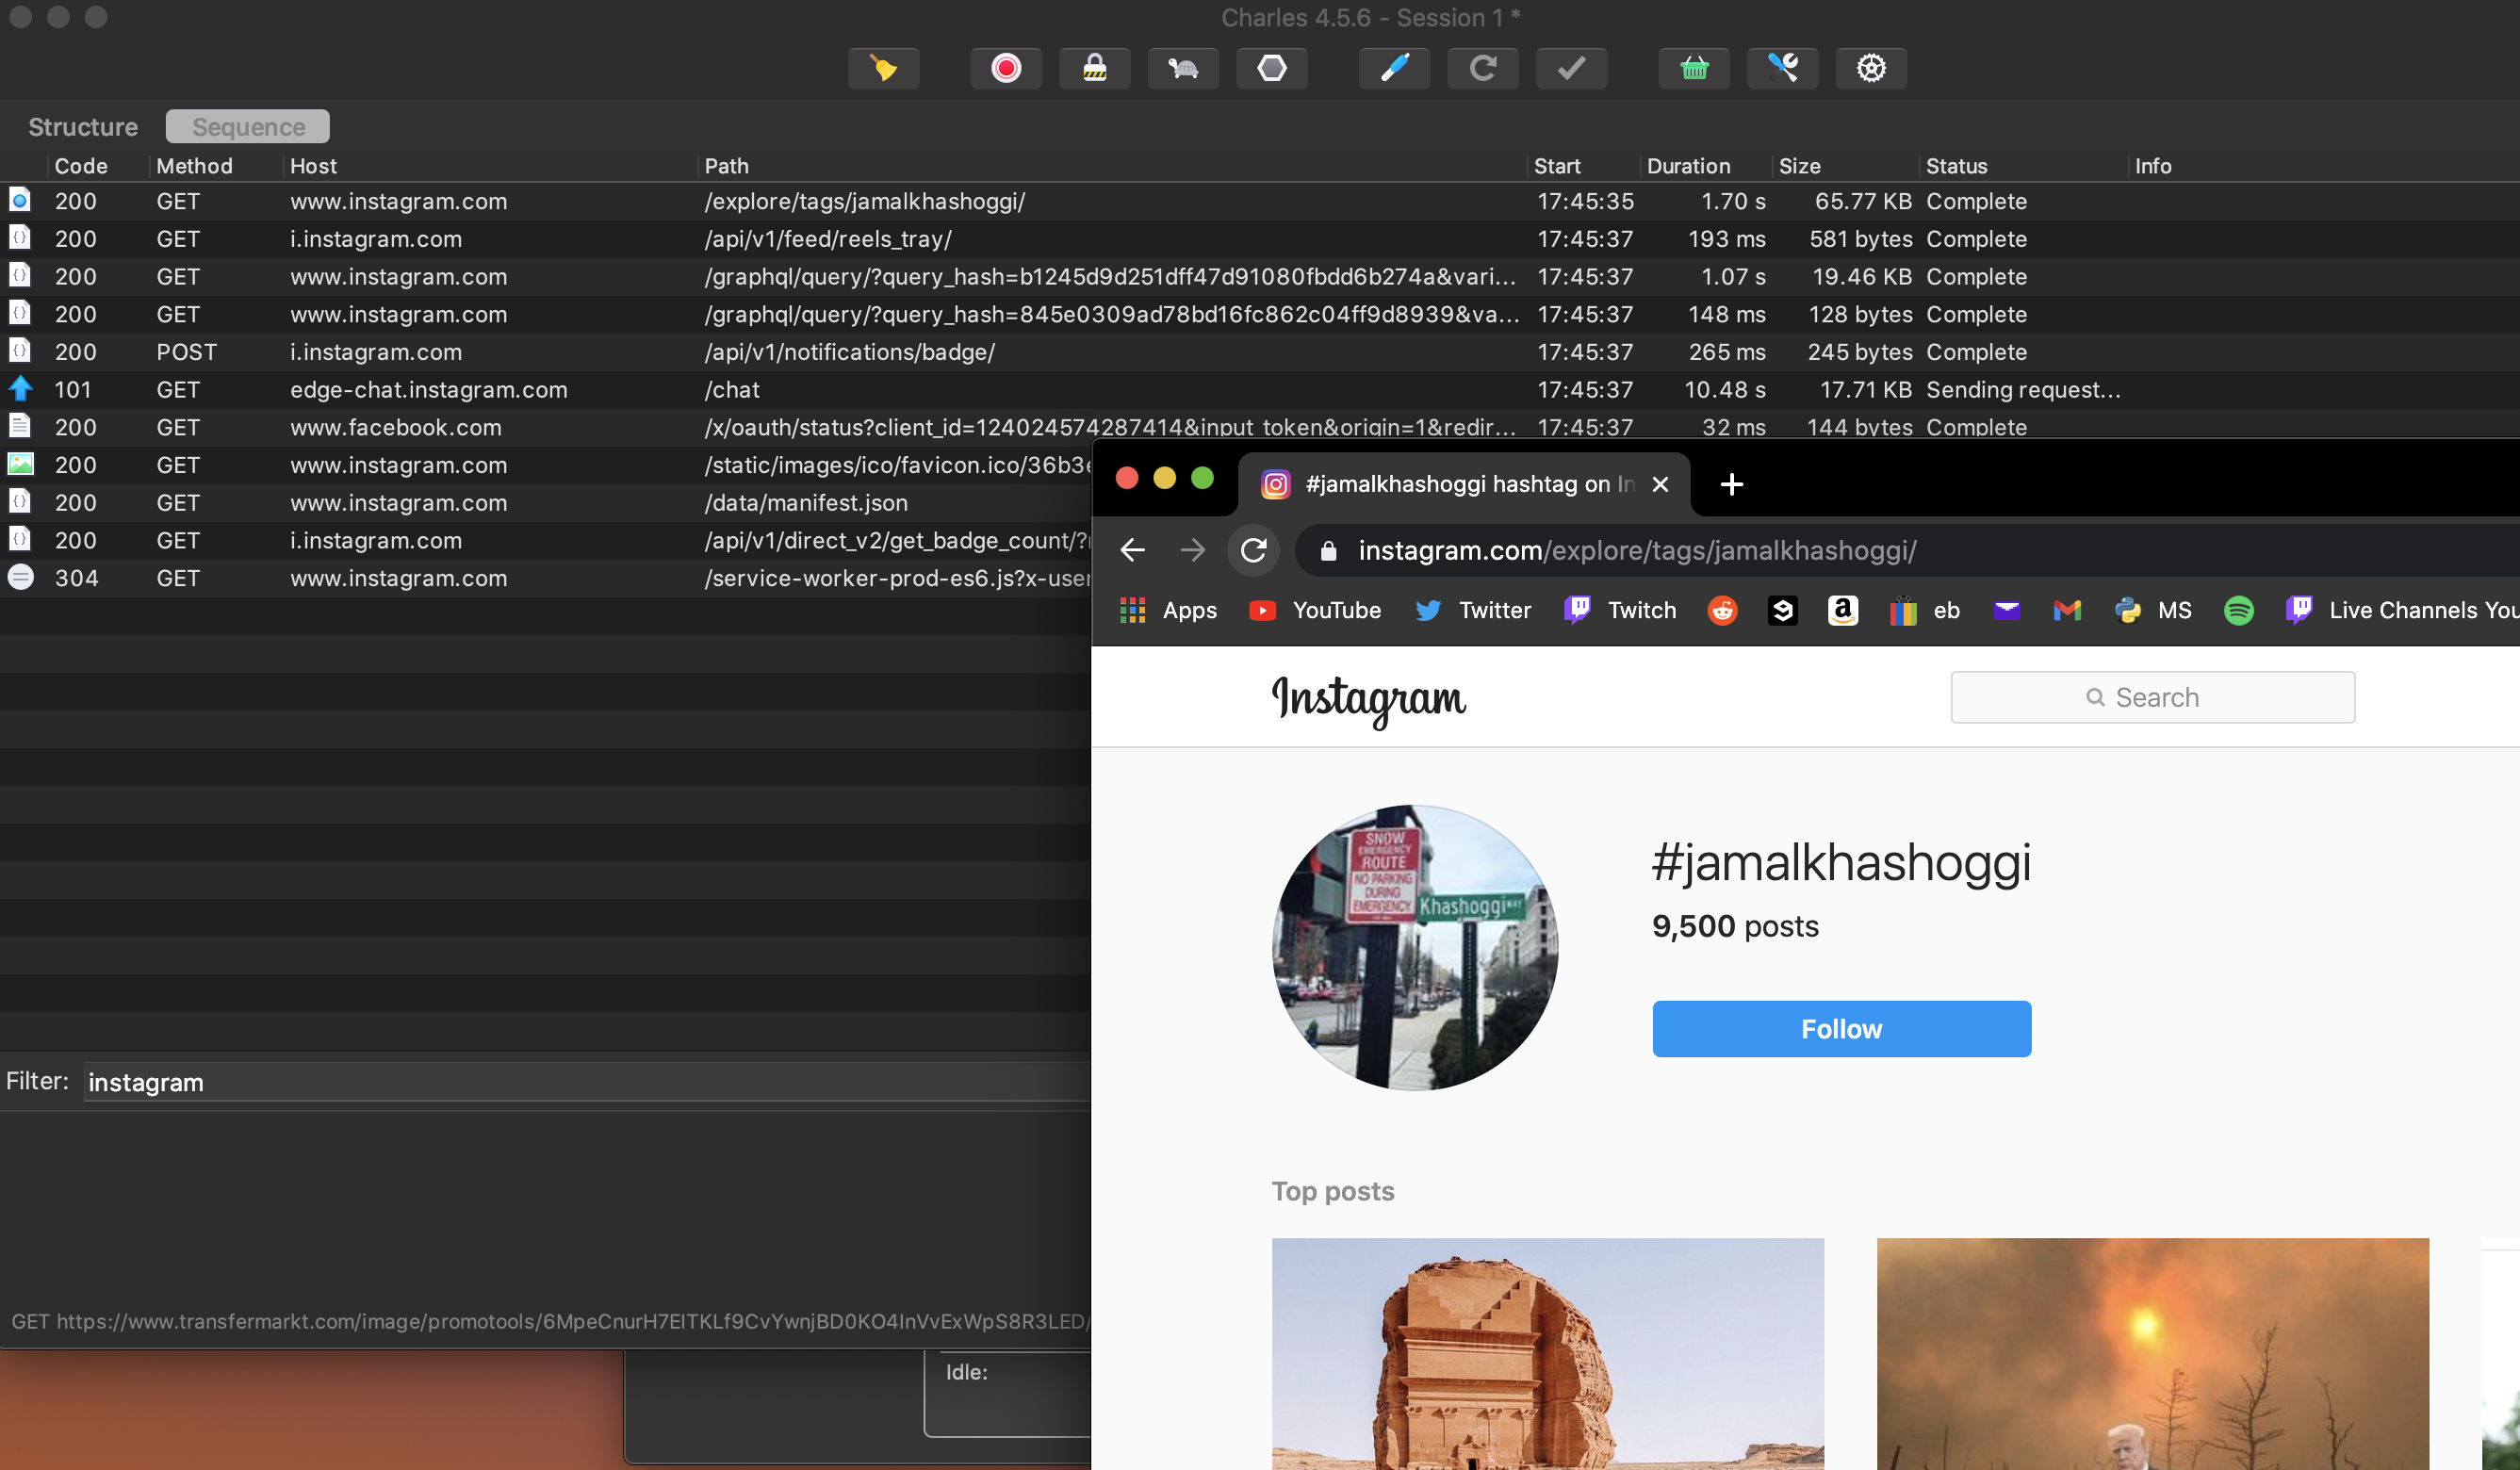Open the Reddit bookmark icon
The width and height of the screenshot is (2520, 1470).
(1722, 610)
